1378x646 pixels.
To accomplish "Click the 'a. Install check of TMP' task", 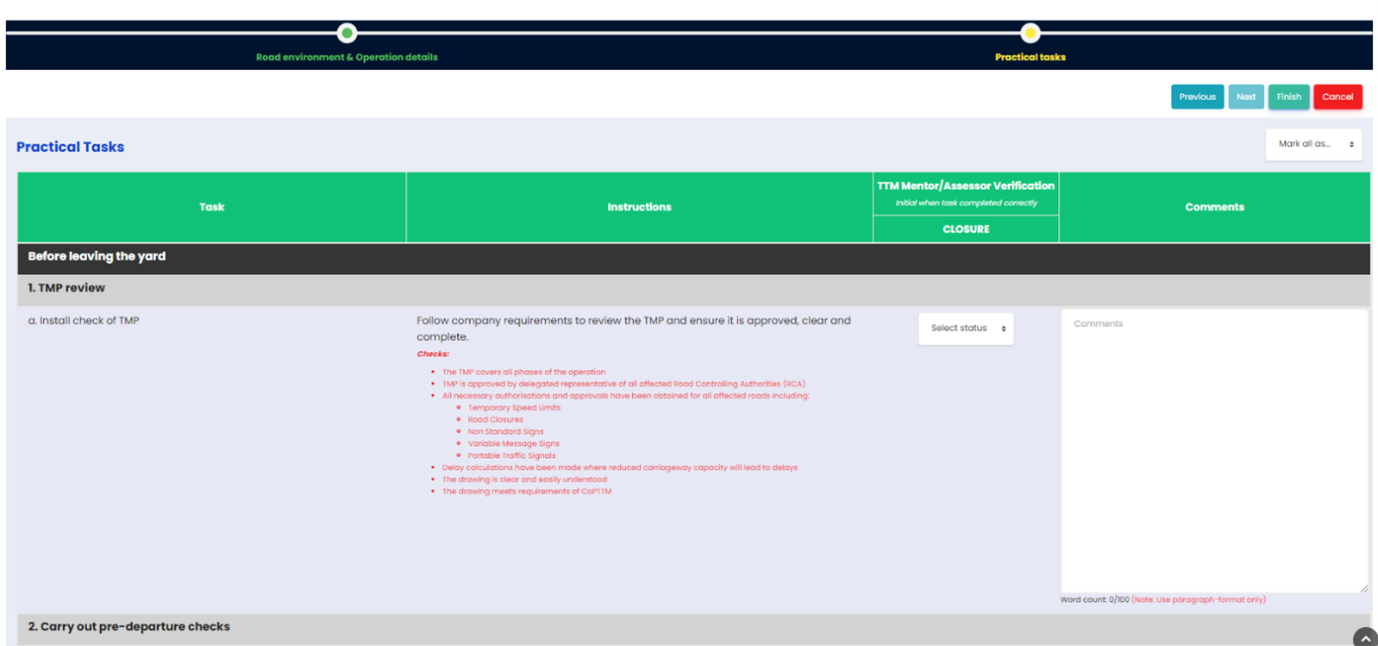I will [x=83, y=321].
